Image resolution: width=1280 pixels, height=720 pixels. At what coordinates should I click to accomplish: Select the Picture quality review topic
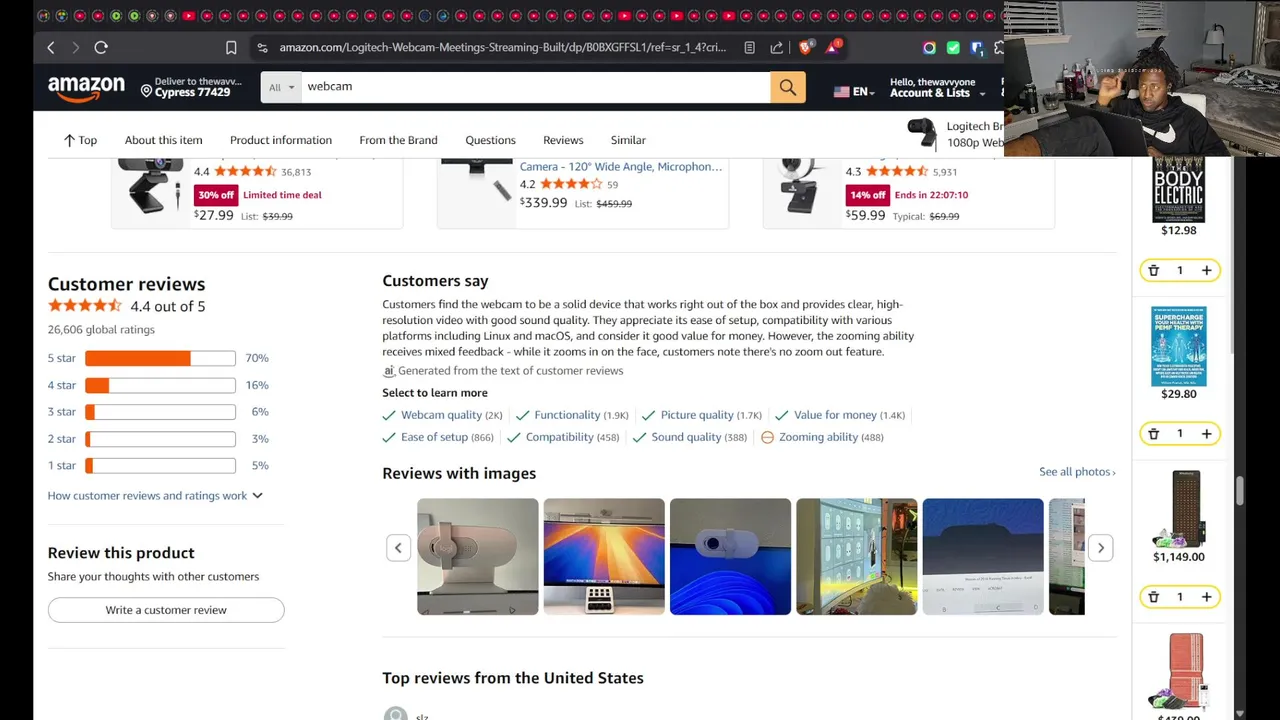pyautogui.click(x=702, y=415)
